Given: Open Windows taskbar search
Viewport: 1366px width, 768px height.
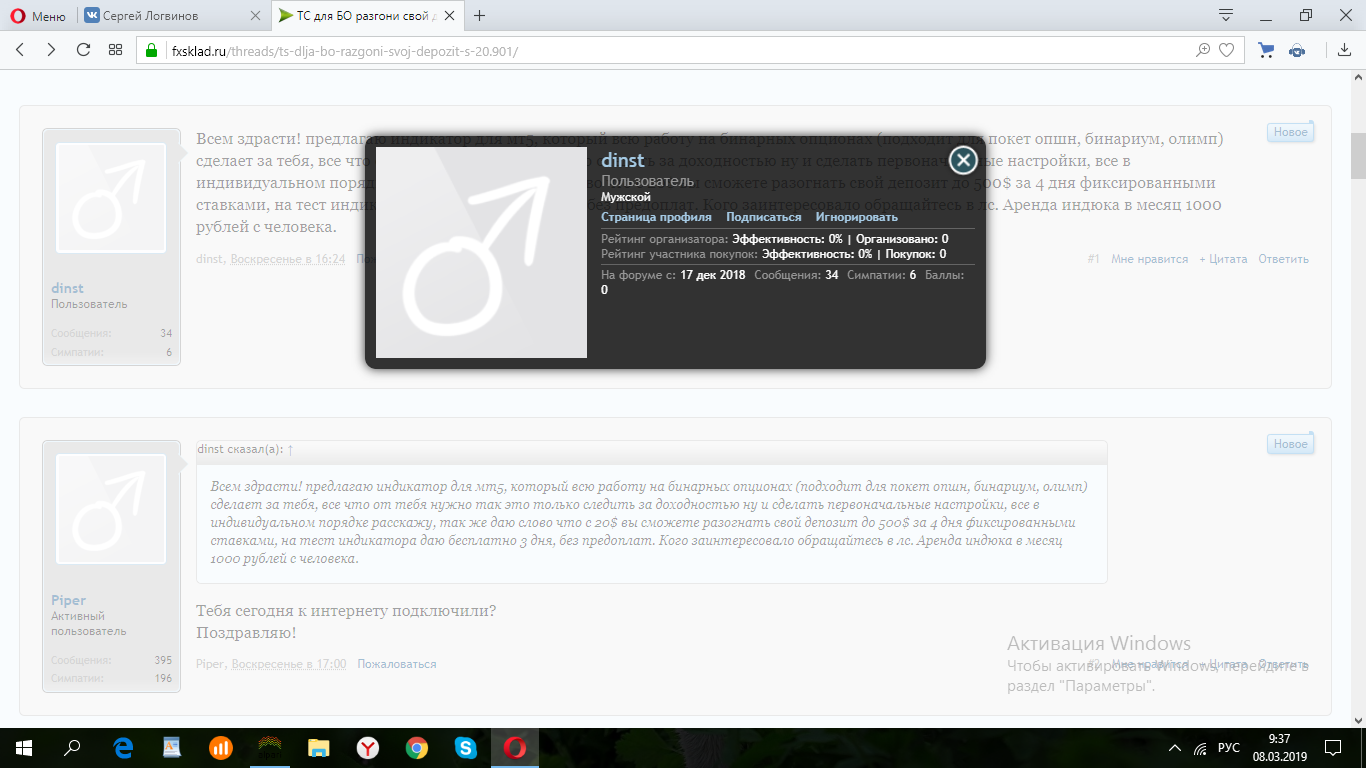Looking at the screenshot, I should coord(72,748).
